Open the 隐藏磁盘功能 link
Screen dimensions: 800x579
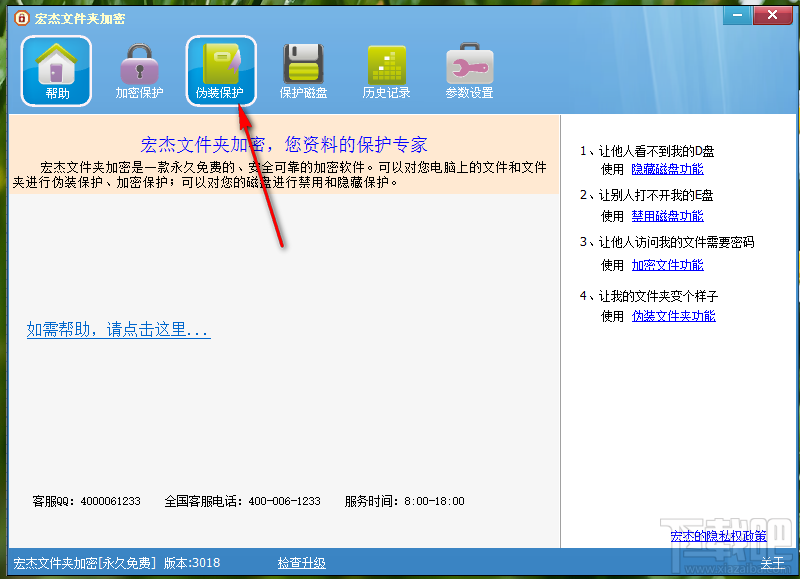coord(667,169)
